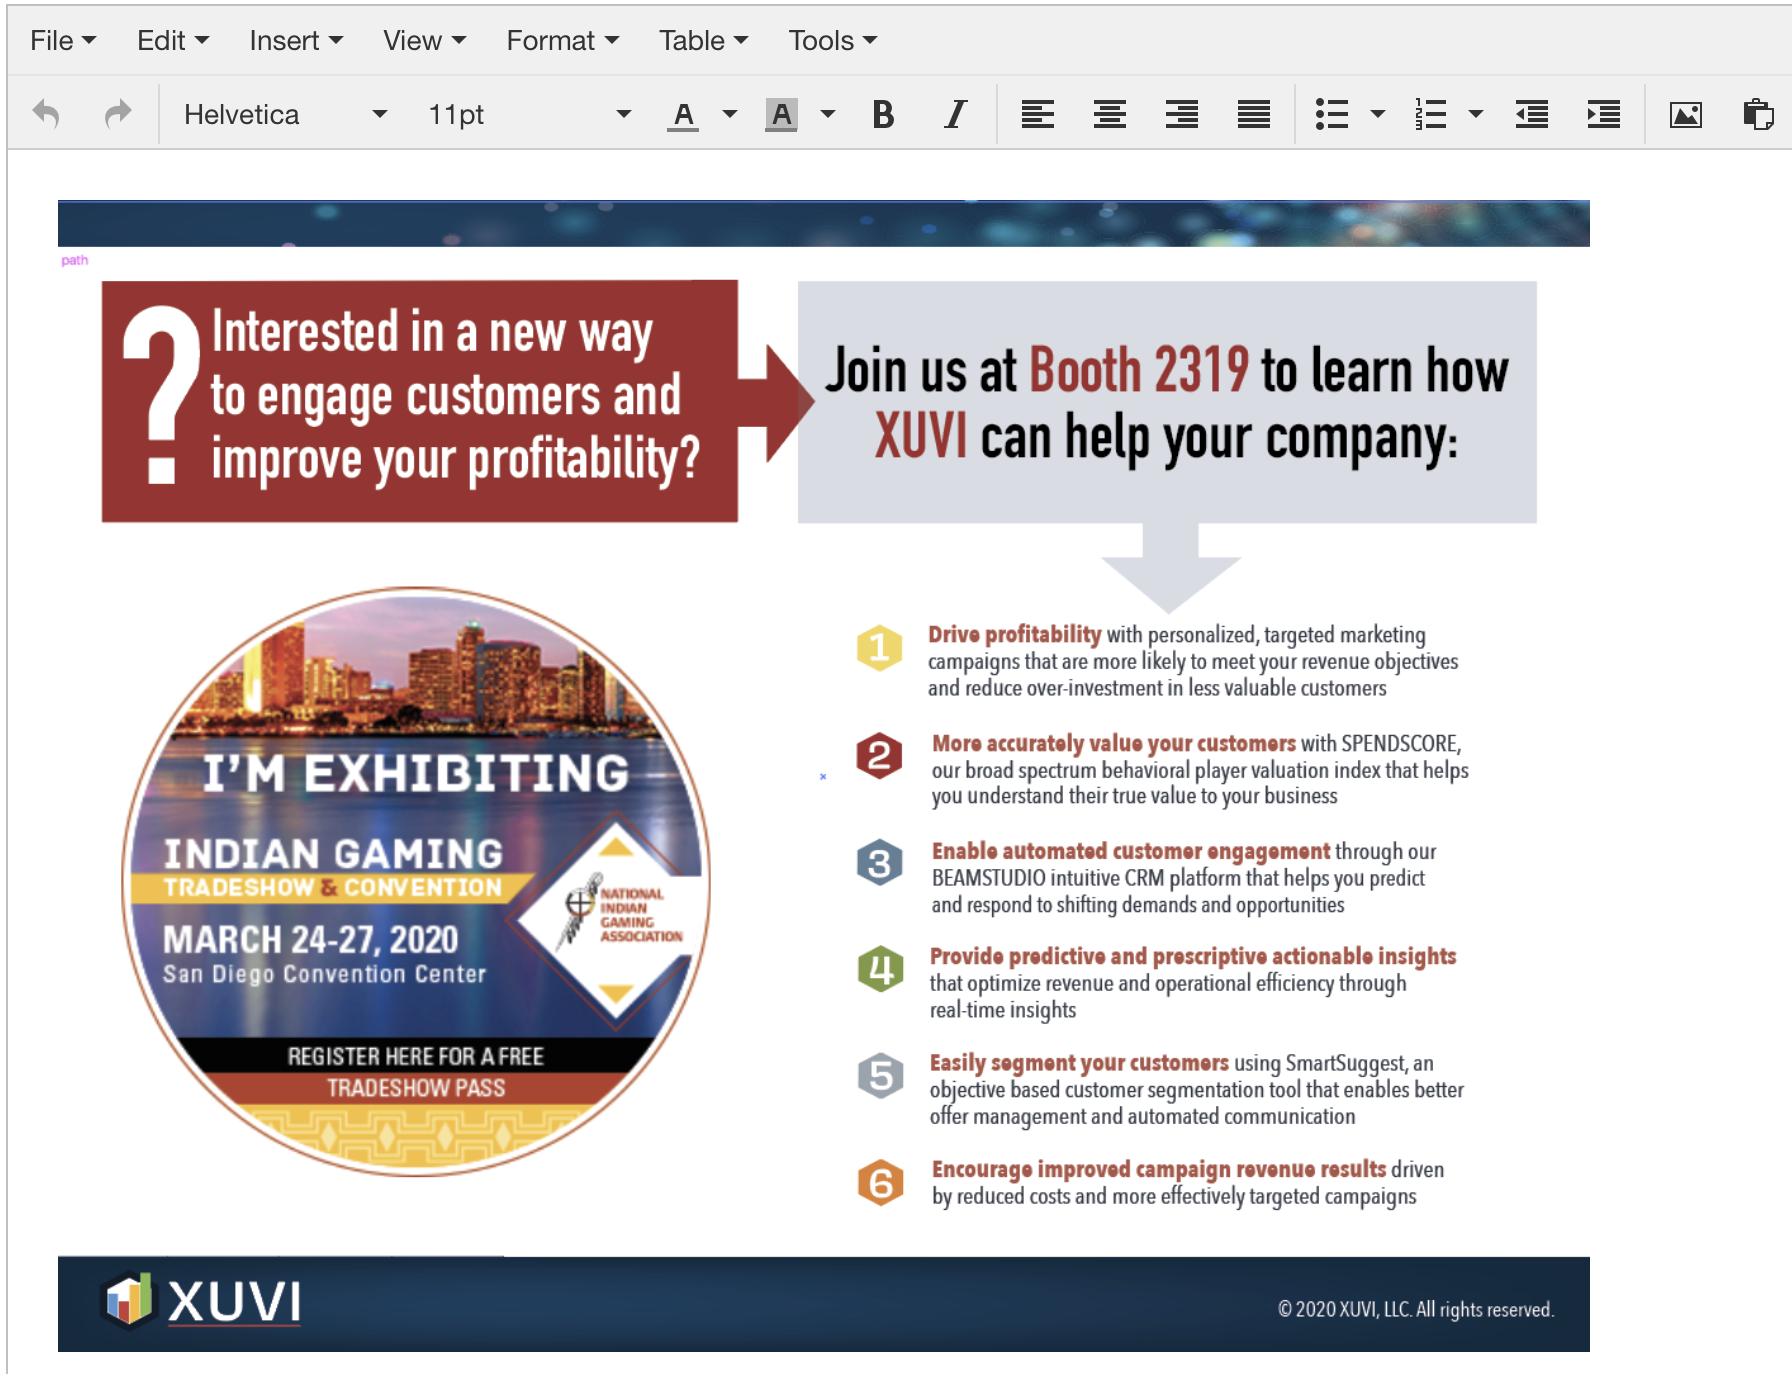This screenshot has height=1374, width=1792.
Task: Click the number 2 hexagon badge
Action: pos(879,756)
